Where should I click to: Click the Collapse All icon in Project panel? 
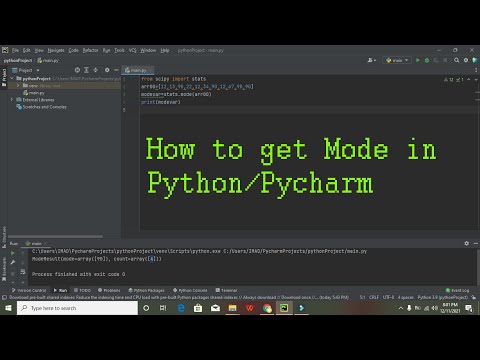tap(96, 70)
